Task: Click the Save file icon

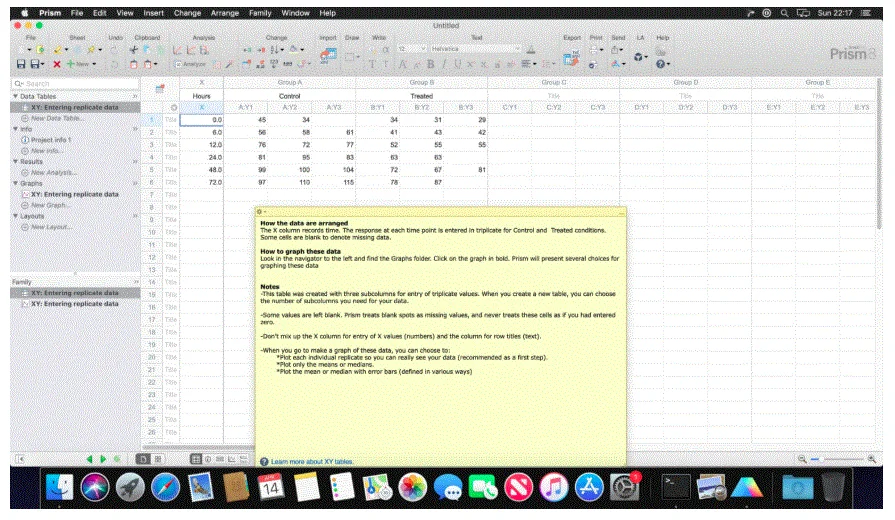Action: pyautogui.click(x=21, y=64)
